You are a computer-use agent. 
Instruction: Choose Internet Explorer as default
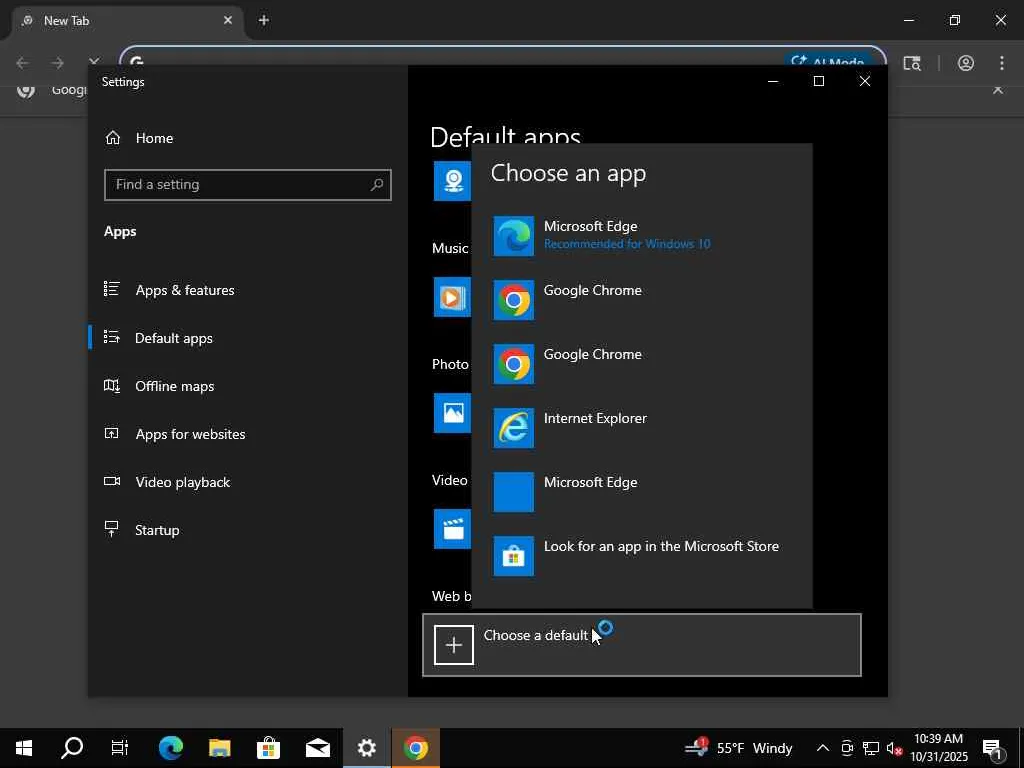pyautogui.click(x=642, y=428)
